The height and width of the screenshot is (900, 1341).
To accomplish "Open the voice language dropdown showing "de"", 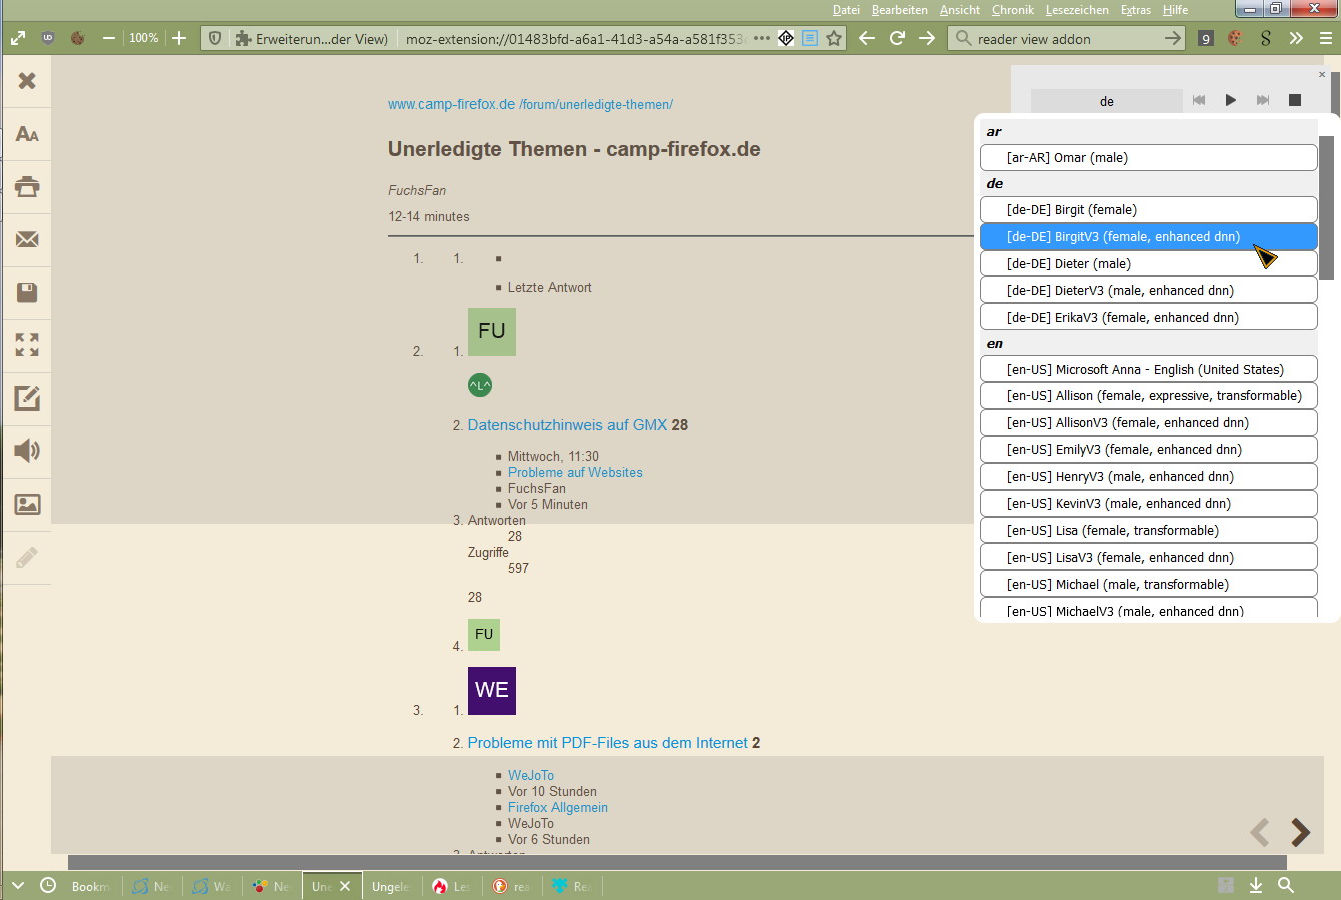I will click(x=1106, y=101).
